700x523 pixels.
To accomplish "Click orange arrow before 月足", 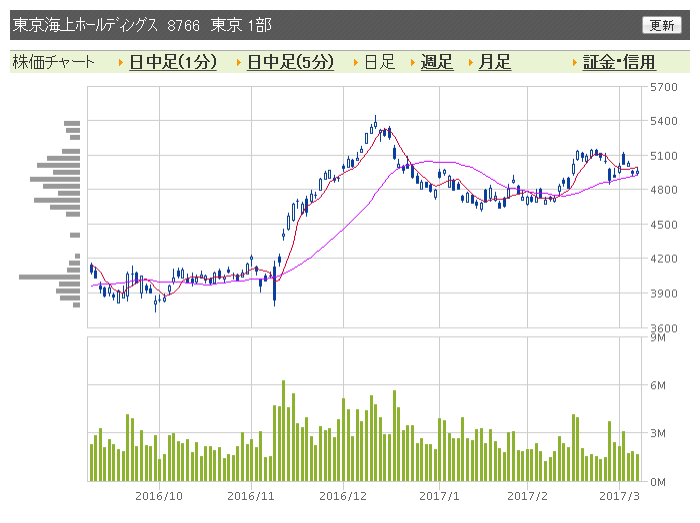I will click(x=471, y=62).
